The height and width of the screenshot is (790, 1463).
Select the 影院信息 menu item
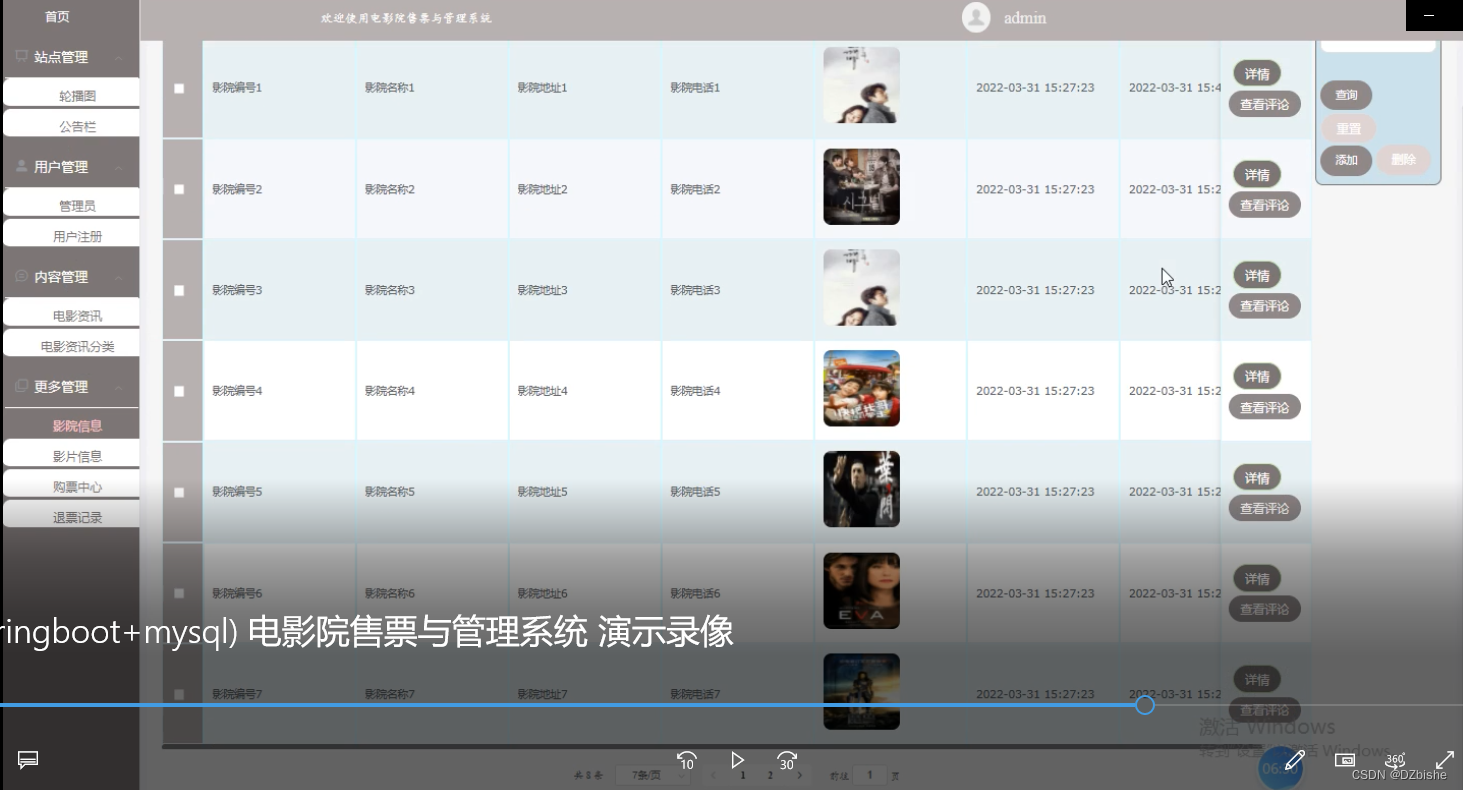[71, 425]
